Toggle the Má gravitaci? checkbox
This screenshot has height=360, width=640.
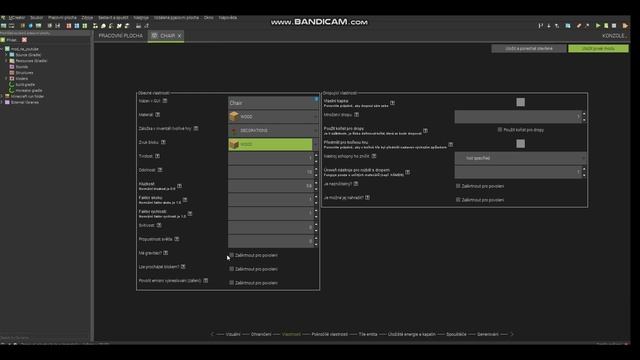(231, 255)
